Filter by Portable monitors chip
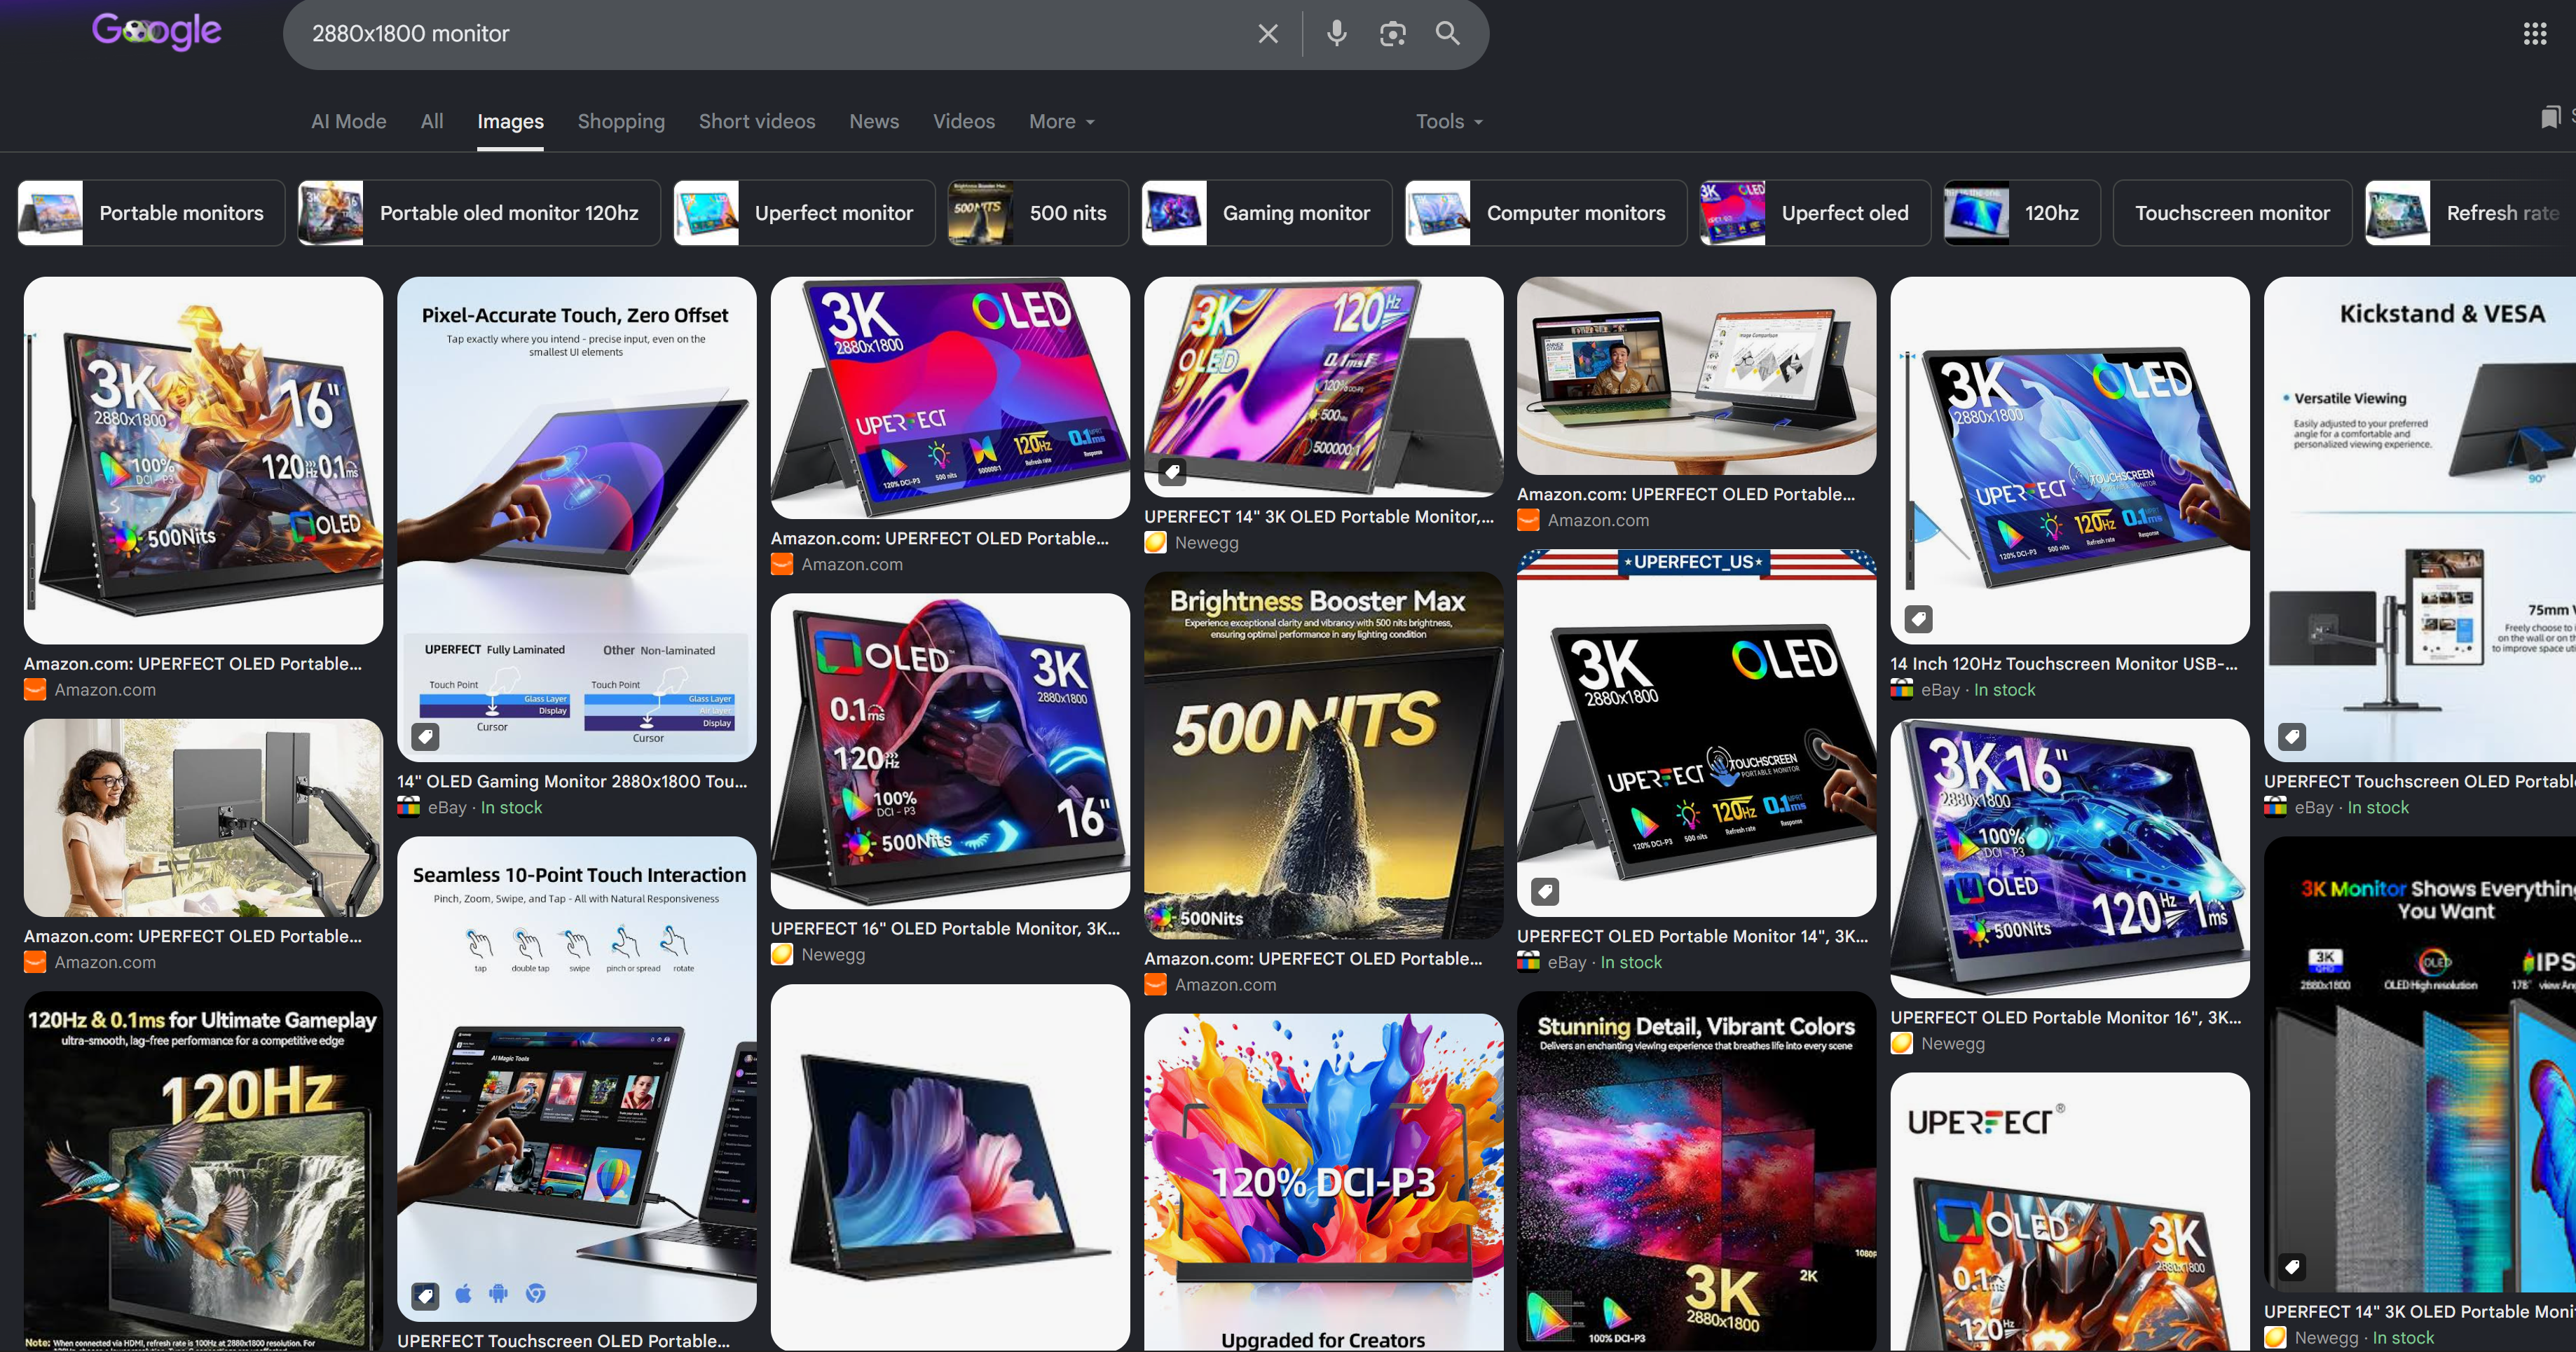This screenshot has width=2576, height=1352. [151, 213]
